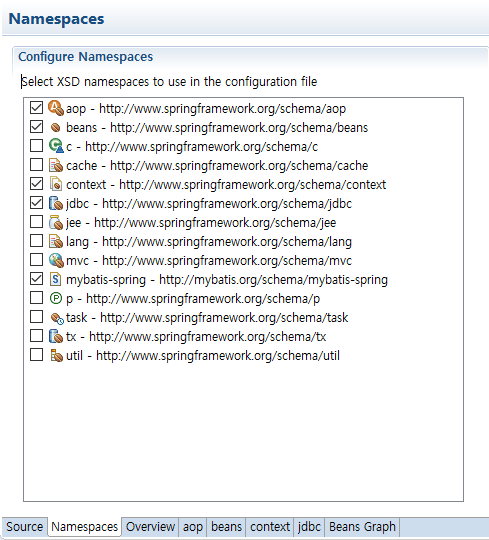Screen dimensions: 489x540
Task: Enable the cache namespace checkbox
Action: coord(37,165)
